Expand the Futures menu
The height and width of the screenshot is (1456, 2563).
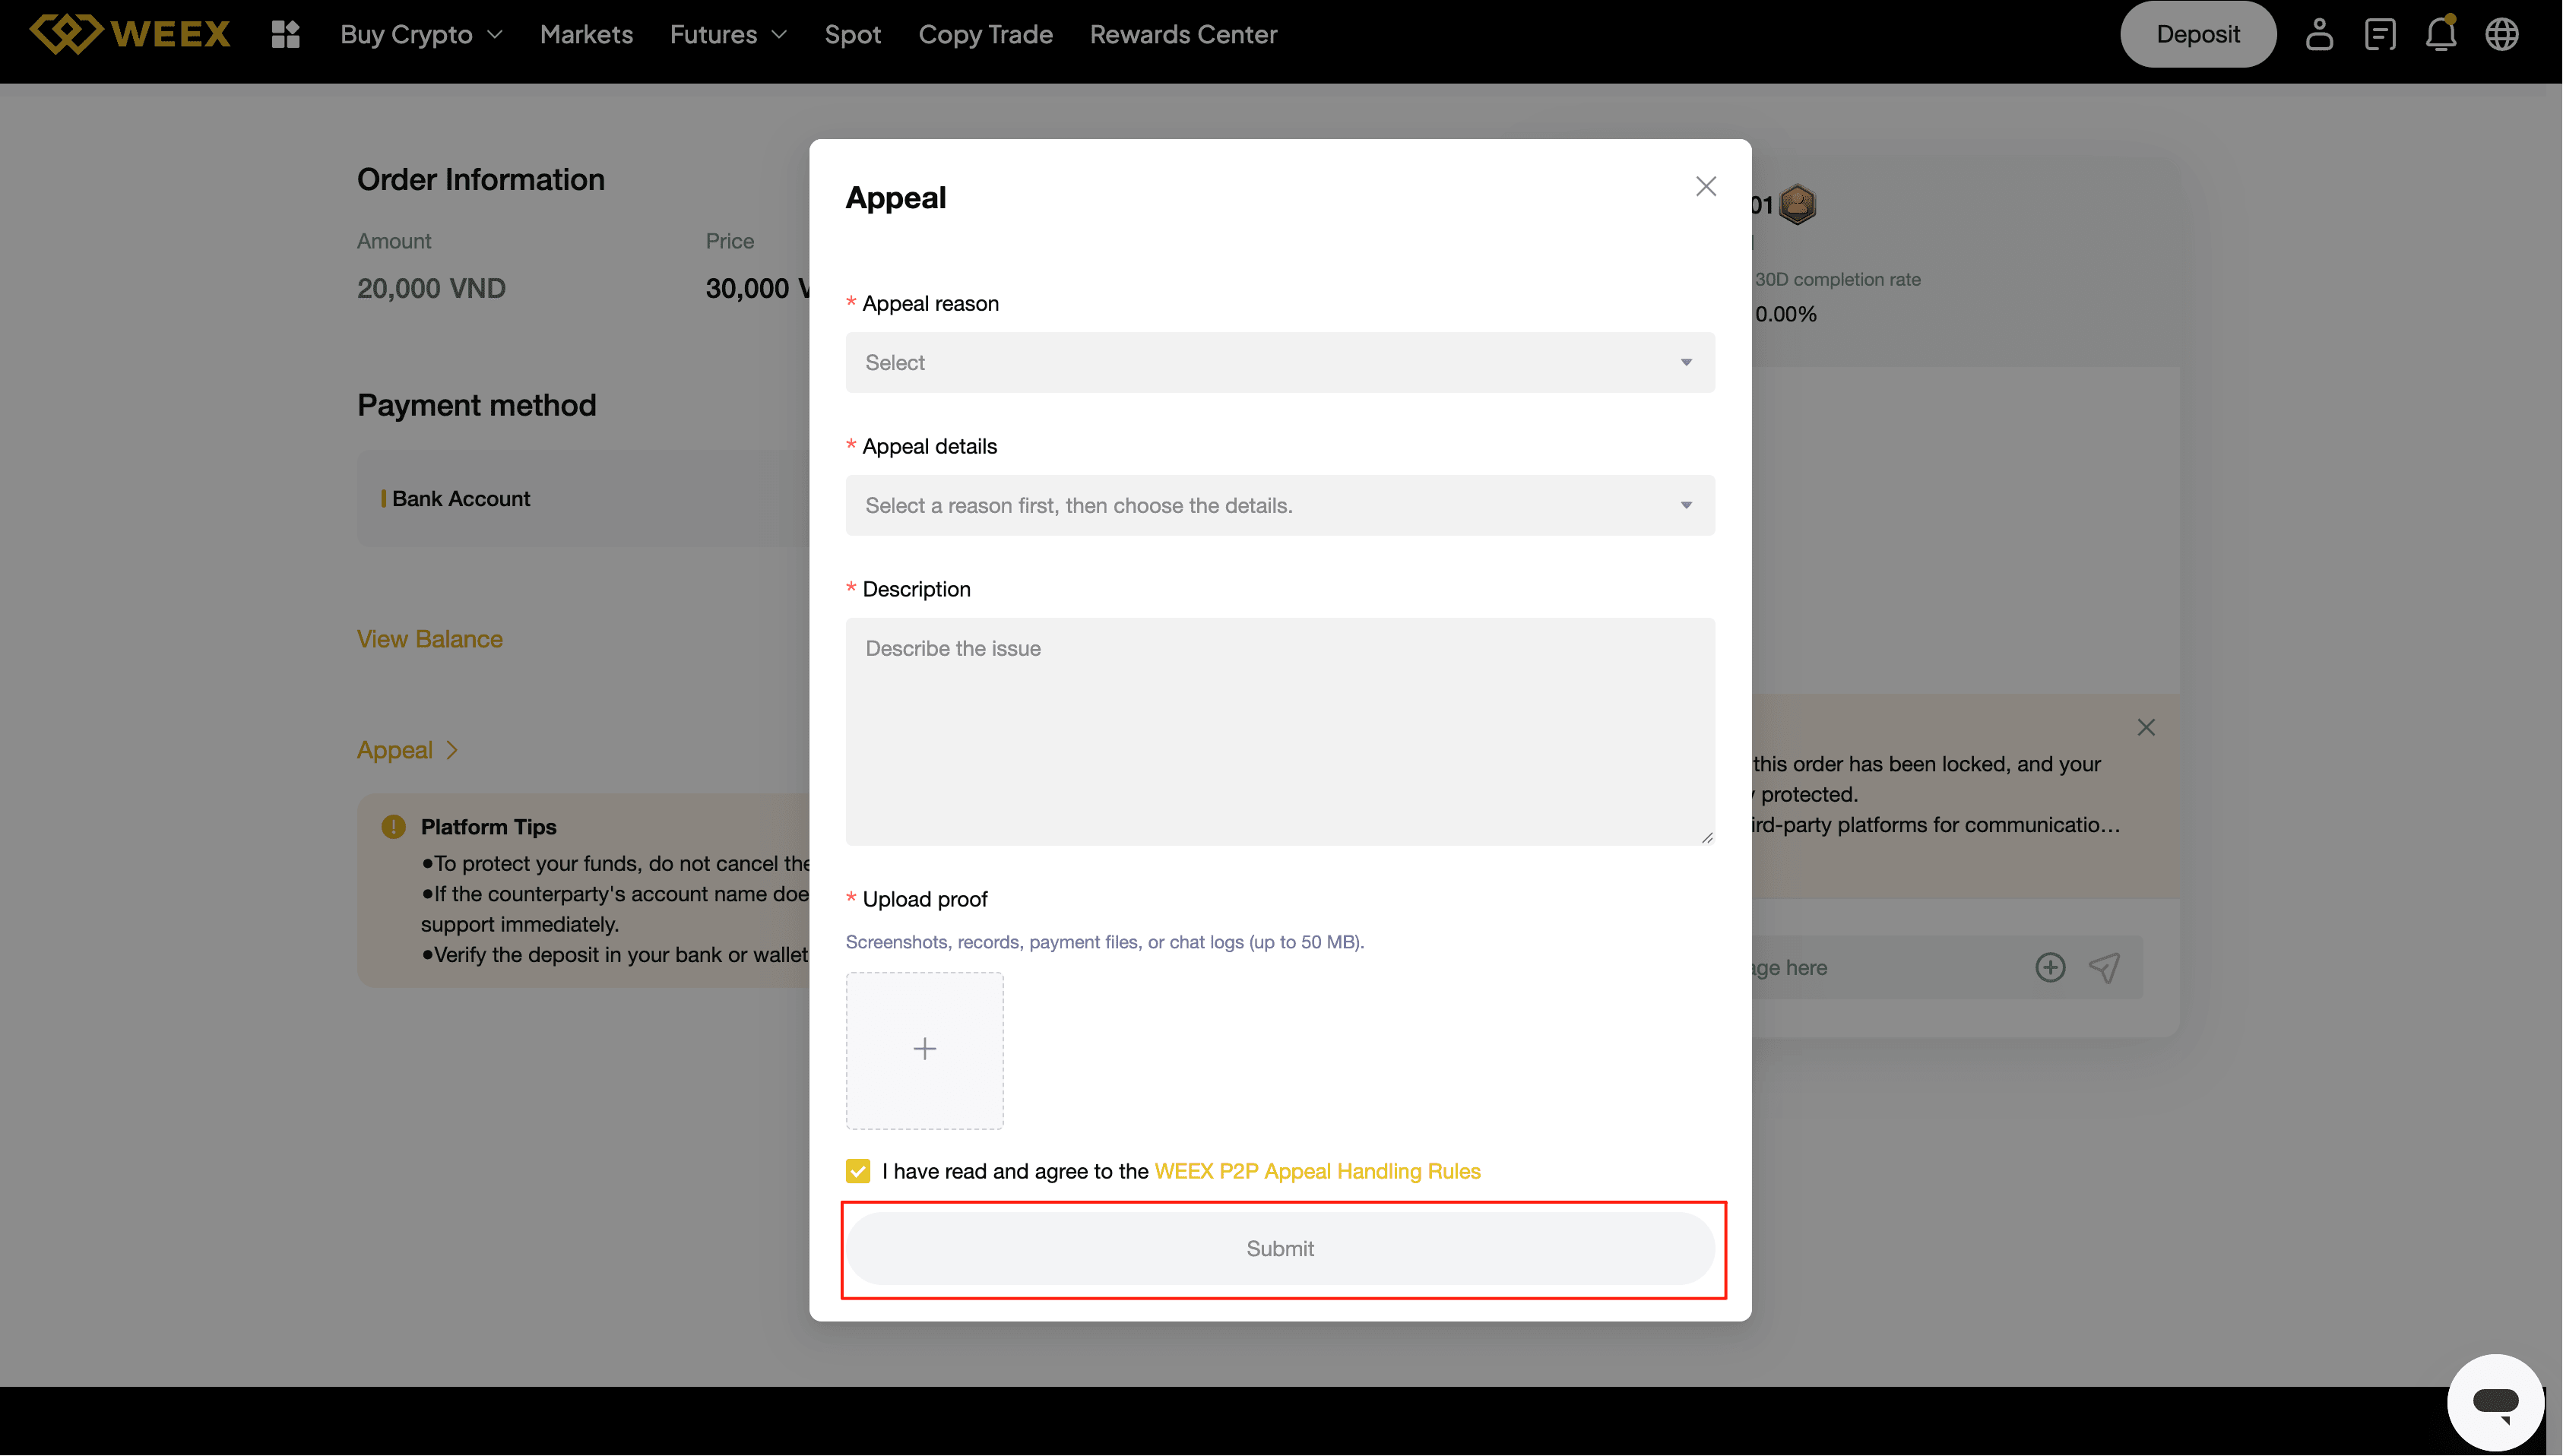click(728, 34)
